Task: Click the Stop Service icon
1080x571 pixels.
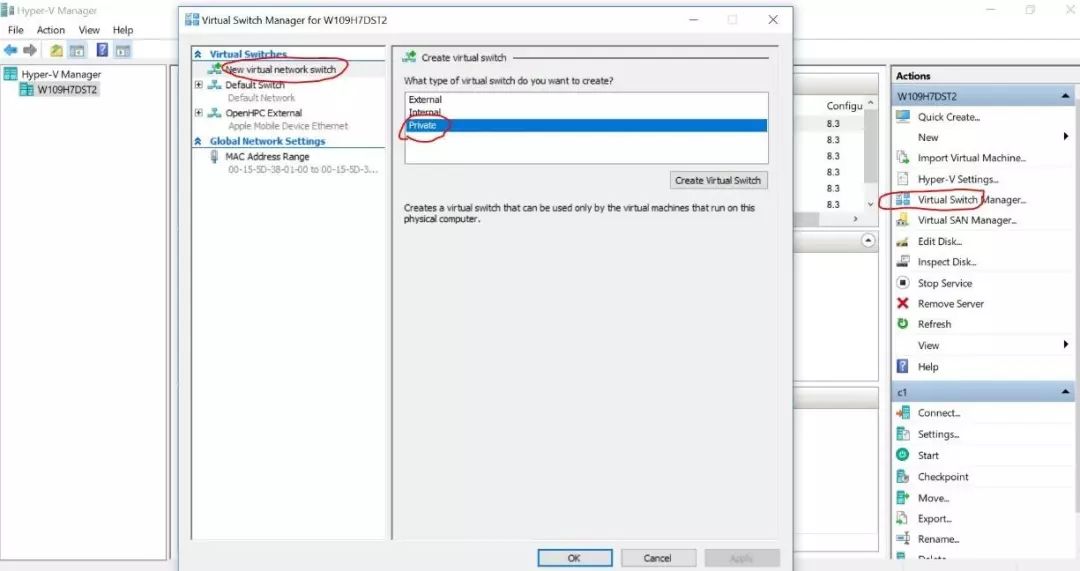Action: [902, 282]
